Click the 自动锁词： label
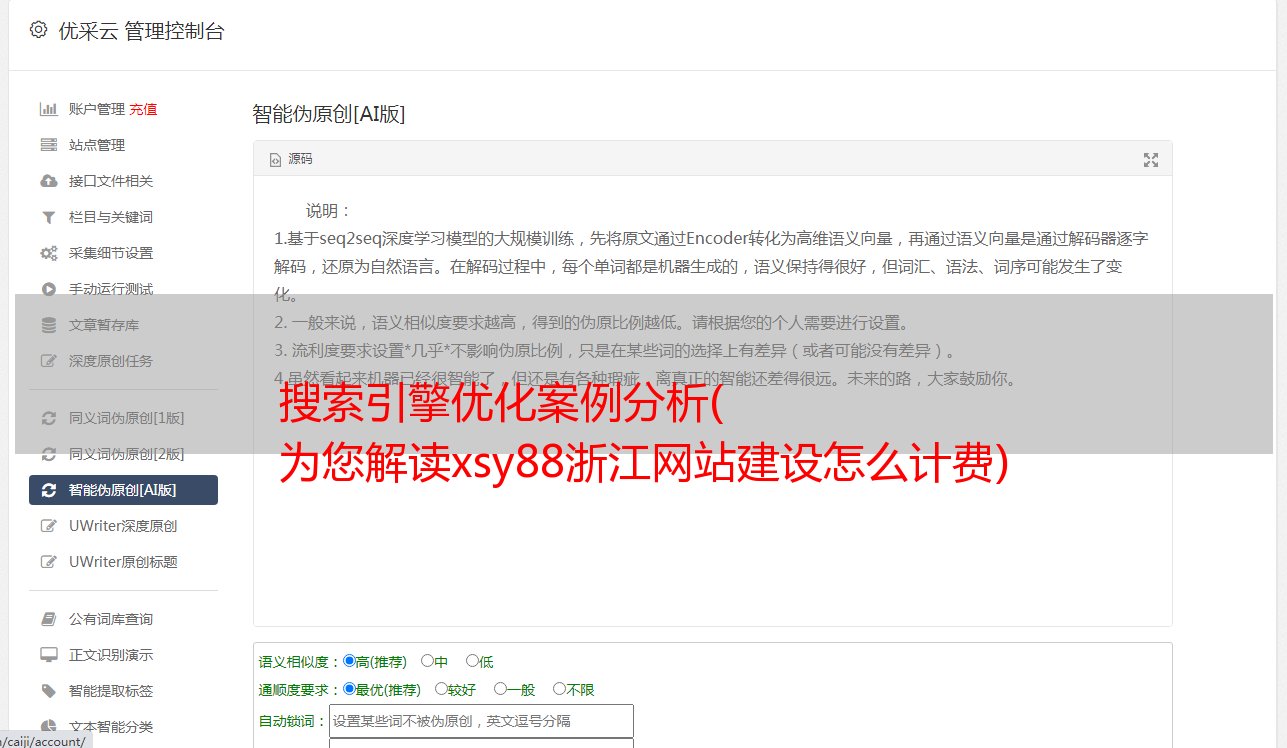1287x748 pixels. coord(293,722)
